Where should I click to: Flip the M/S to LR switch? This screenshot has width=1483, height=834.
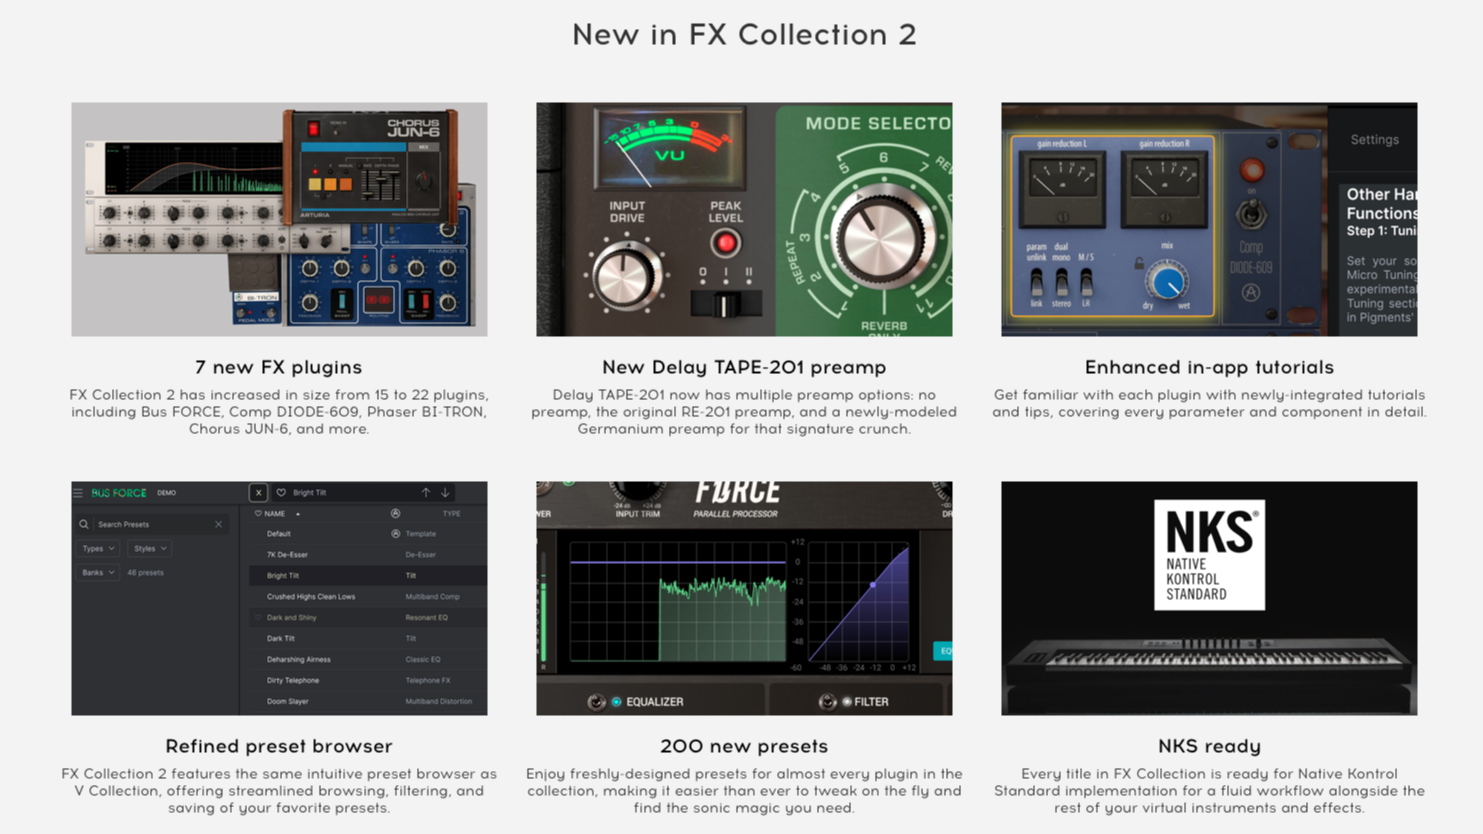[1086, 282]
